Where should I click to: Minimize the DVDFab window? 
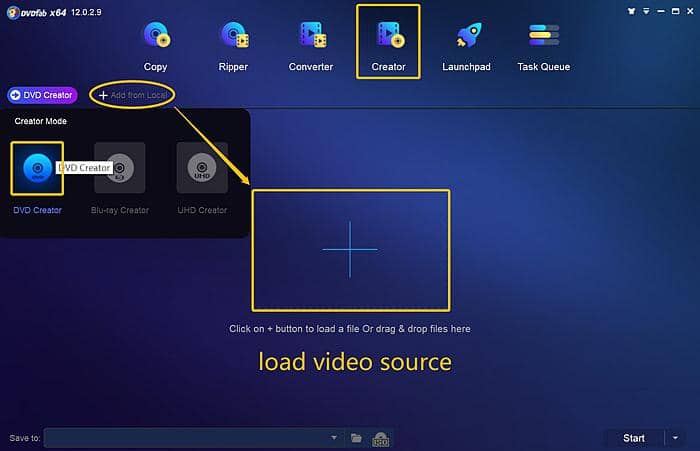click(x=661, y=11)
